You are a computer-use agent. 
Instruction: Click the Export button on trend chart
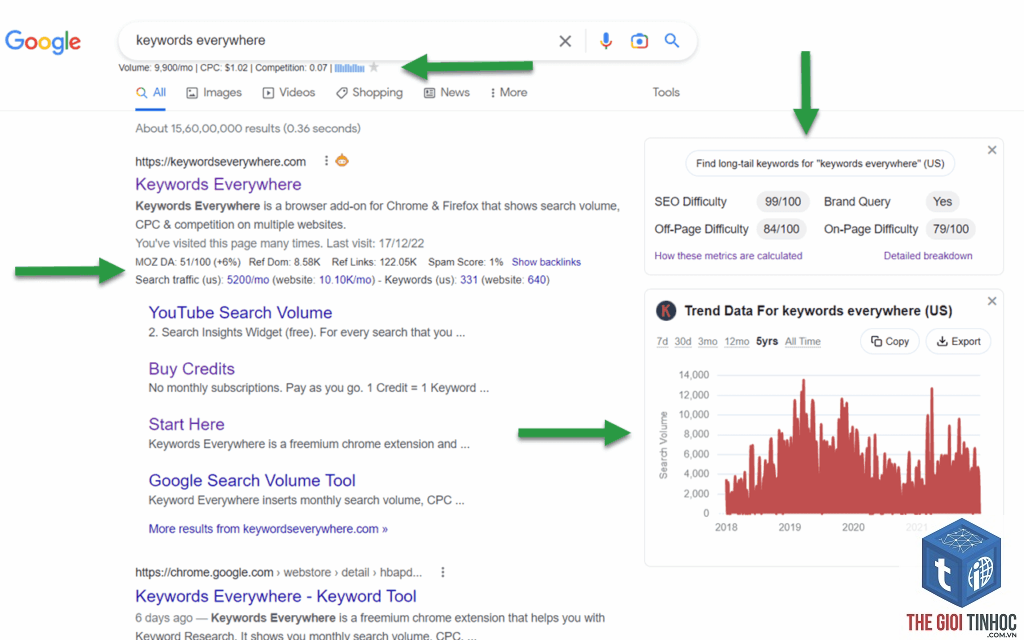(958, 342)
